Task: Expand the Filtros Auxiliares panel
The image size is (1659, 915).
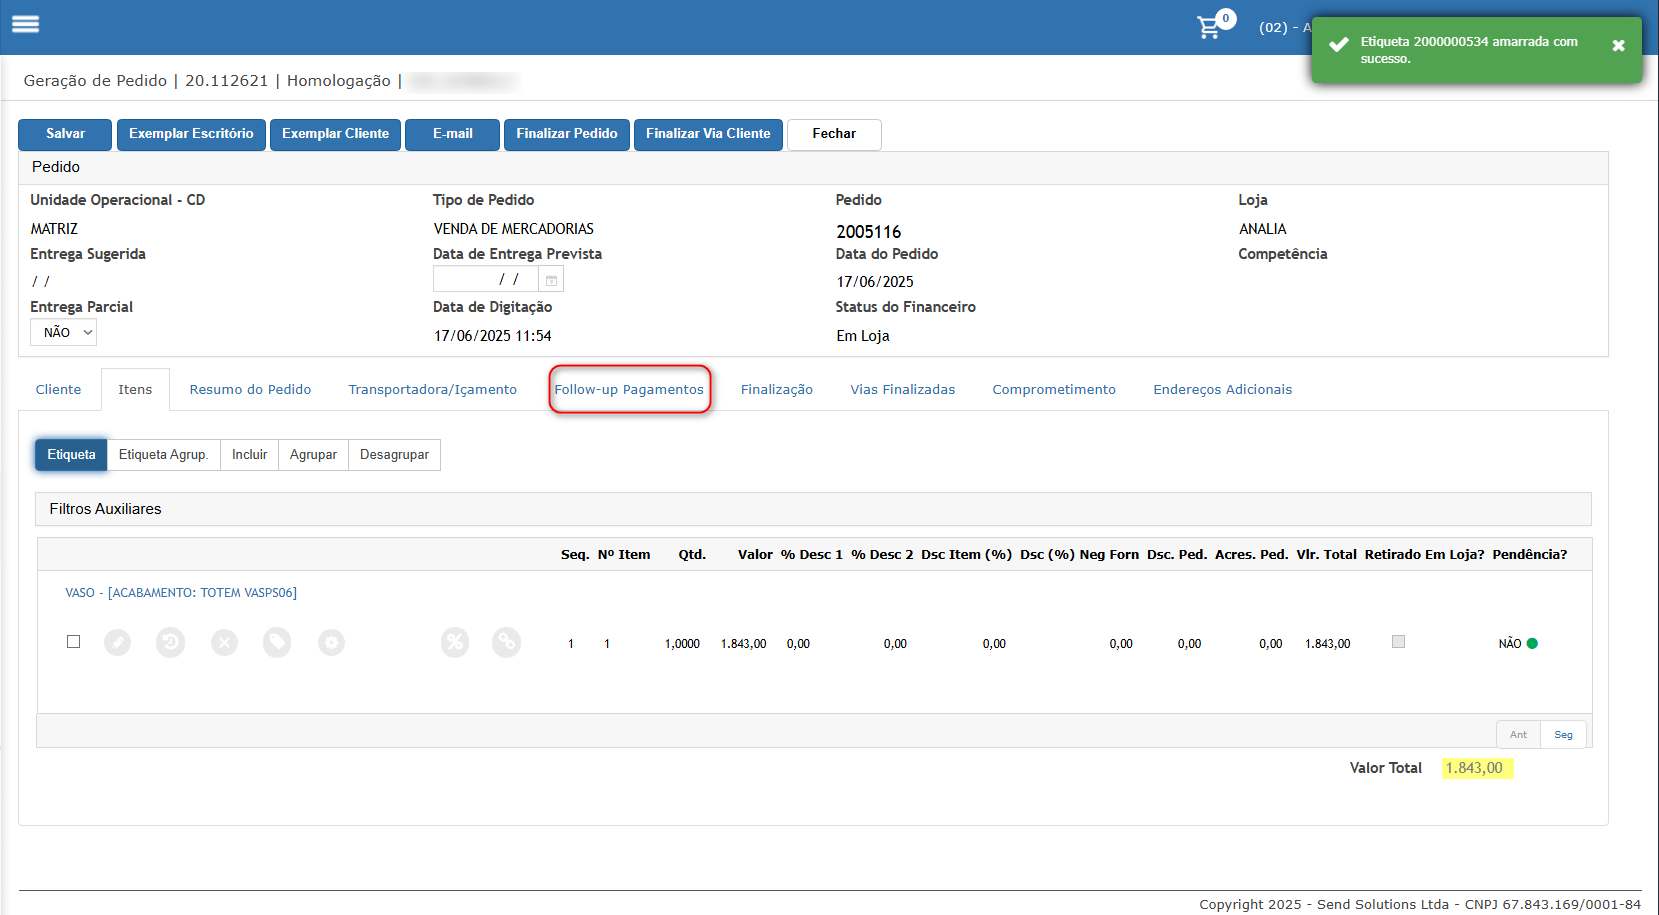Action: 813,509
